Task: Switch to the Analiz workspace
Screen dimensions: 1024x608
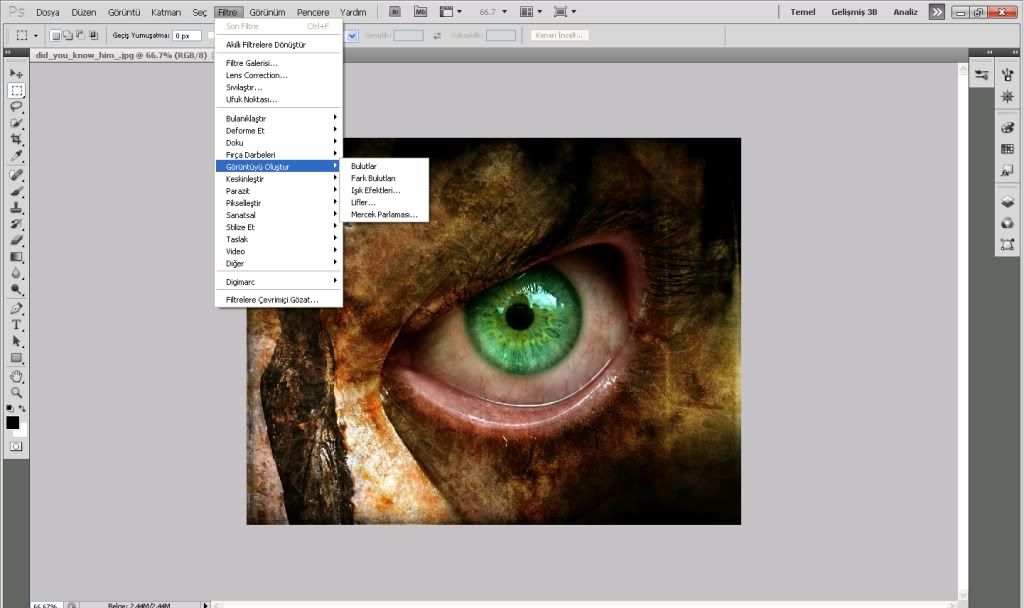Action: tap(905, 12)
